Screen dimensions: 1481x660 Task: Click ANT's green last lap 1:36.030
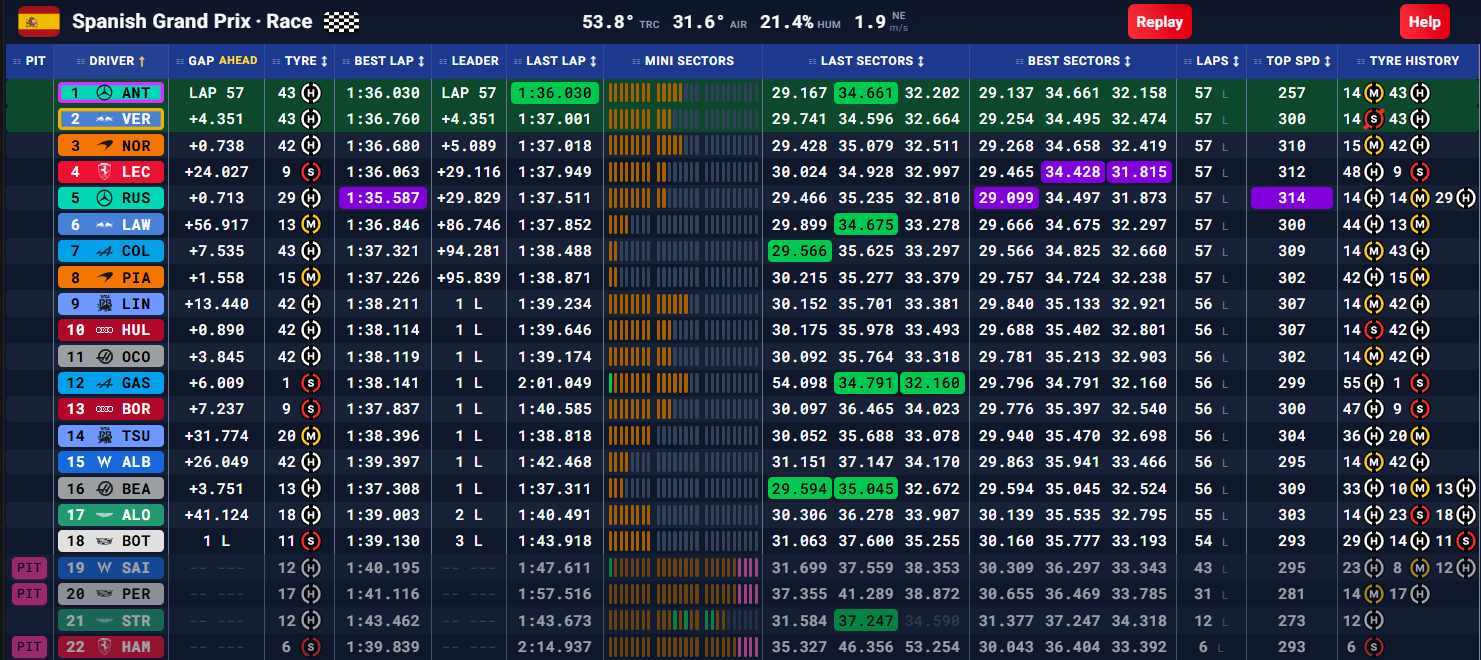click(555, 93)
